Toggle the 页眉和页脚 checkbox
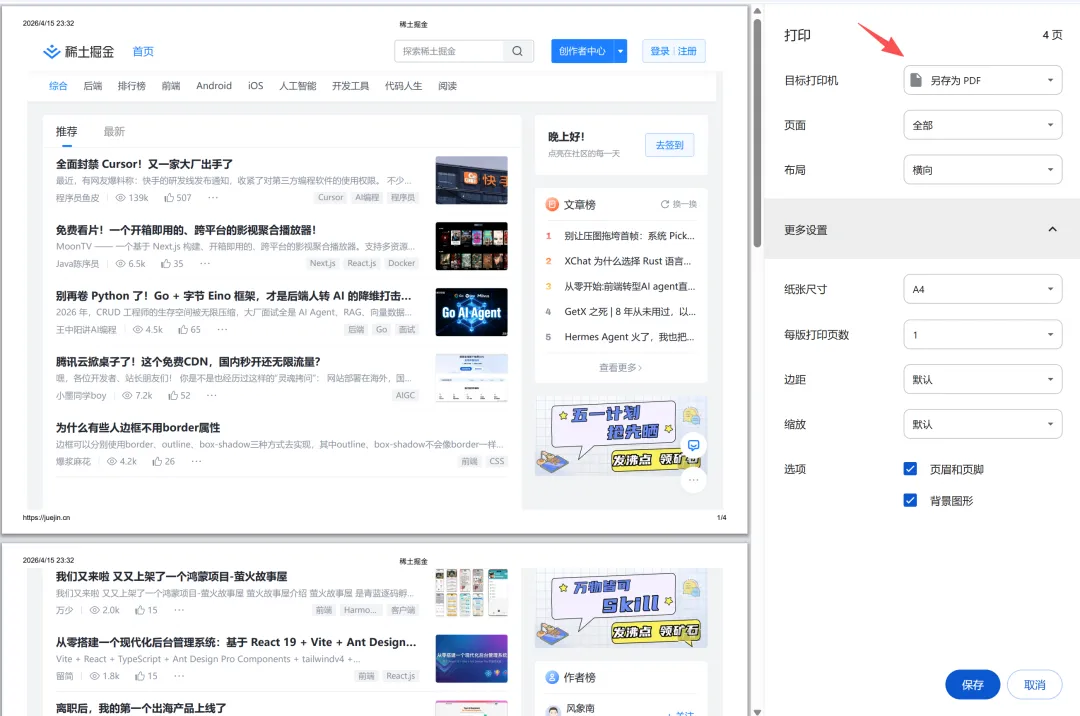 [x=910, y=469]
